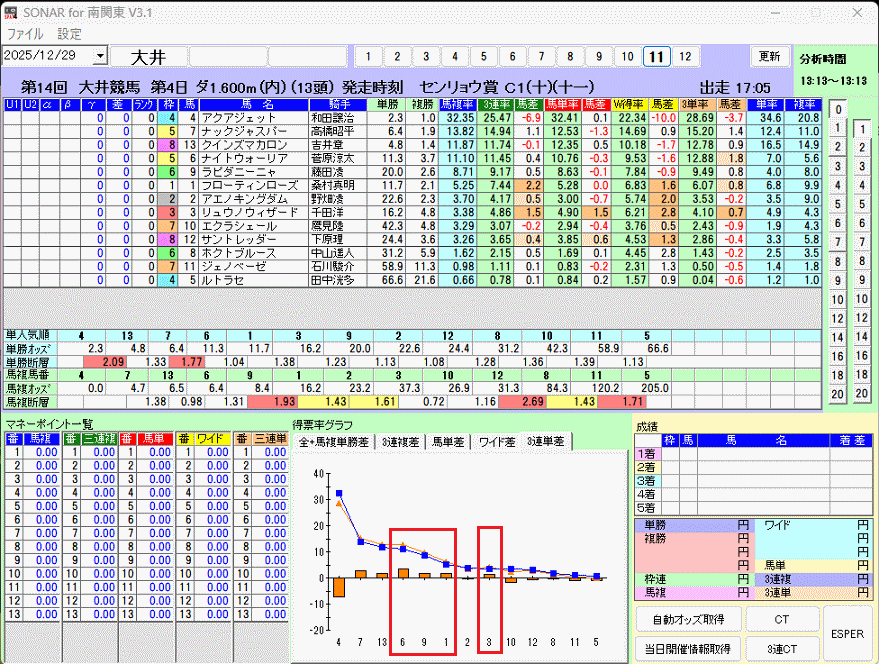Select the 馬単差 graph tab
Image resolution: width=879 pixels, height=664 pixels.
click(449, 441)
